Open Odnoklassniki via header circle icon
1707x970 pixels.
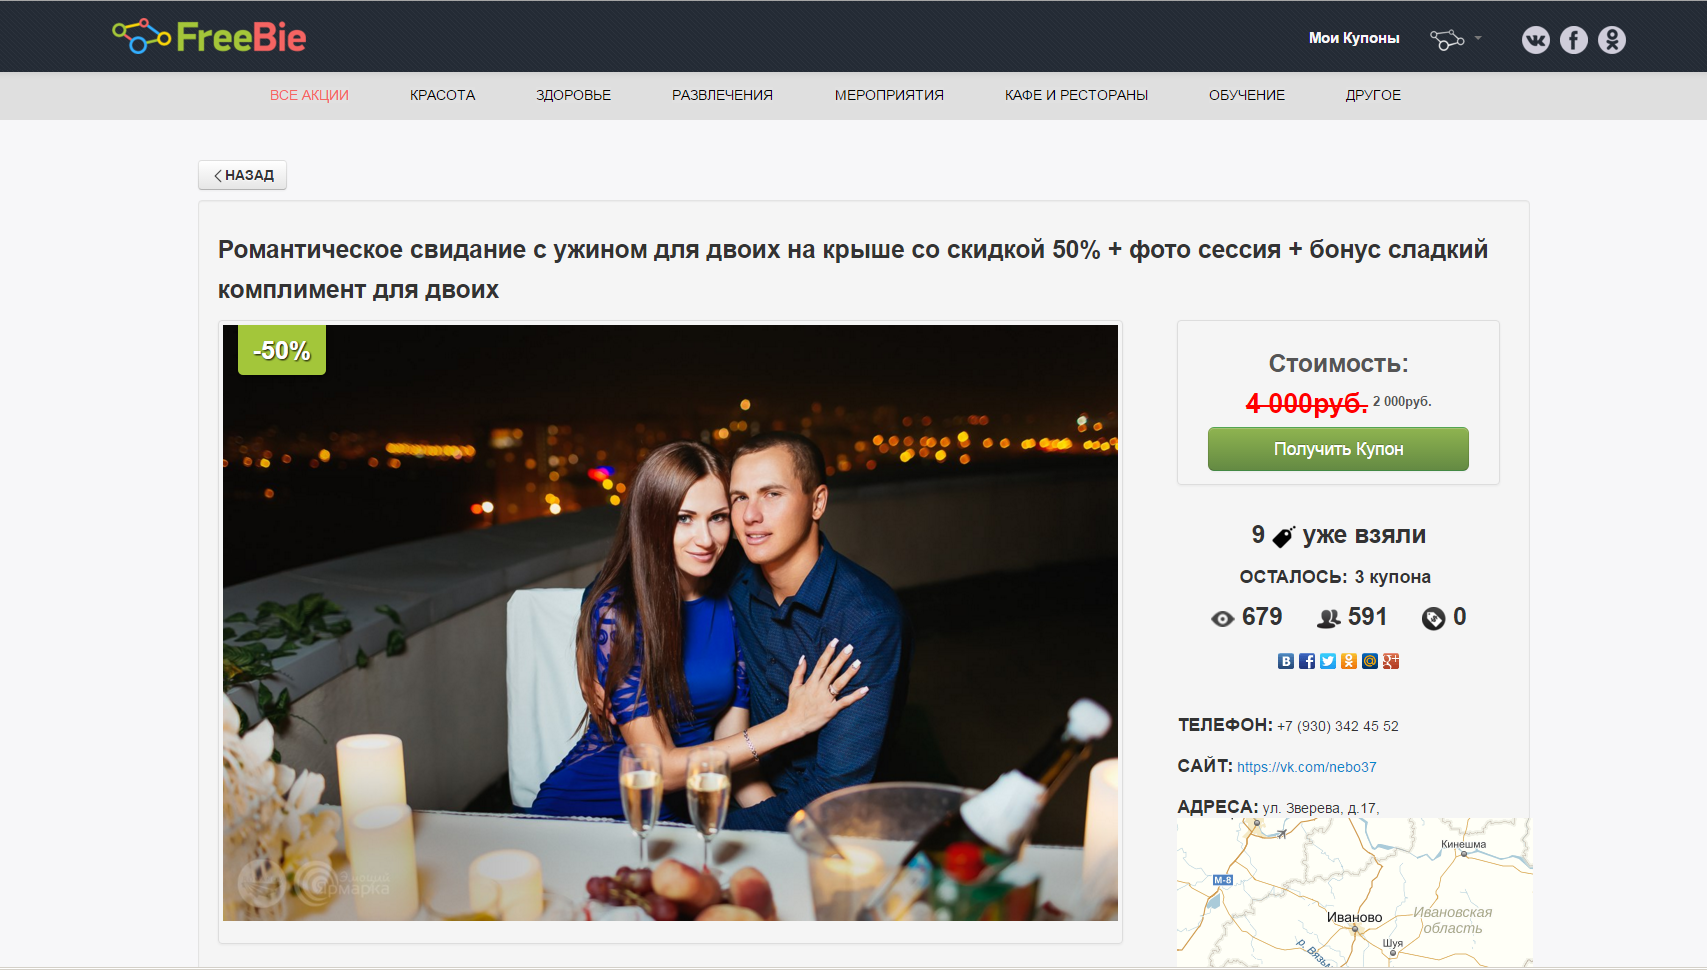1612,40
